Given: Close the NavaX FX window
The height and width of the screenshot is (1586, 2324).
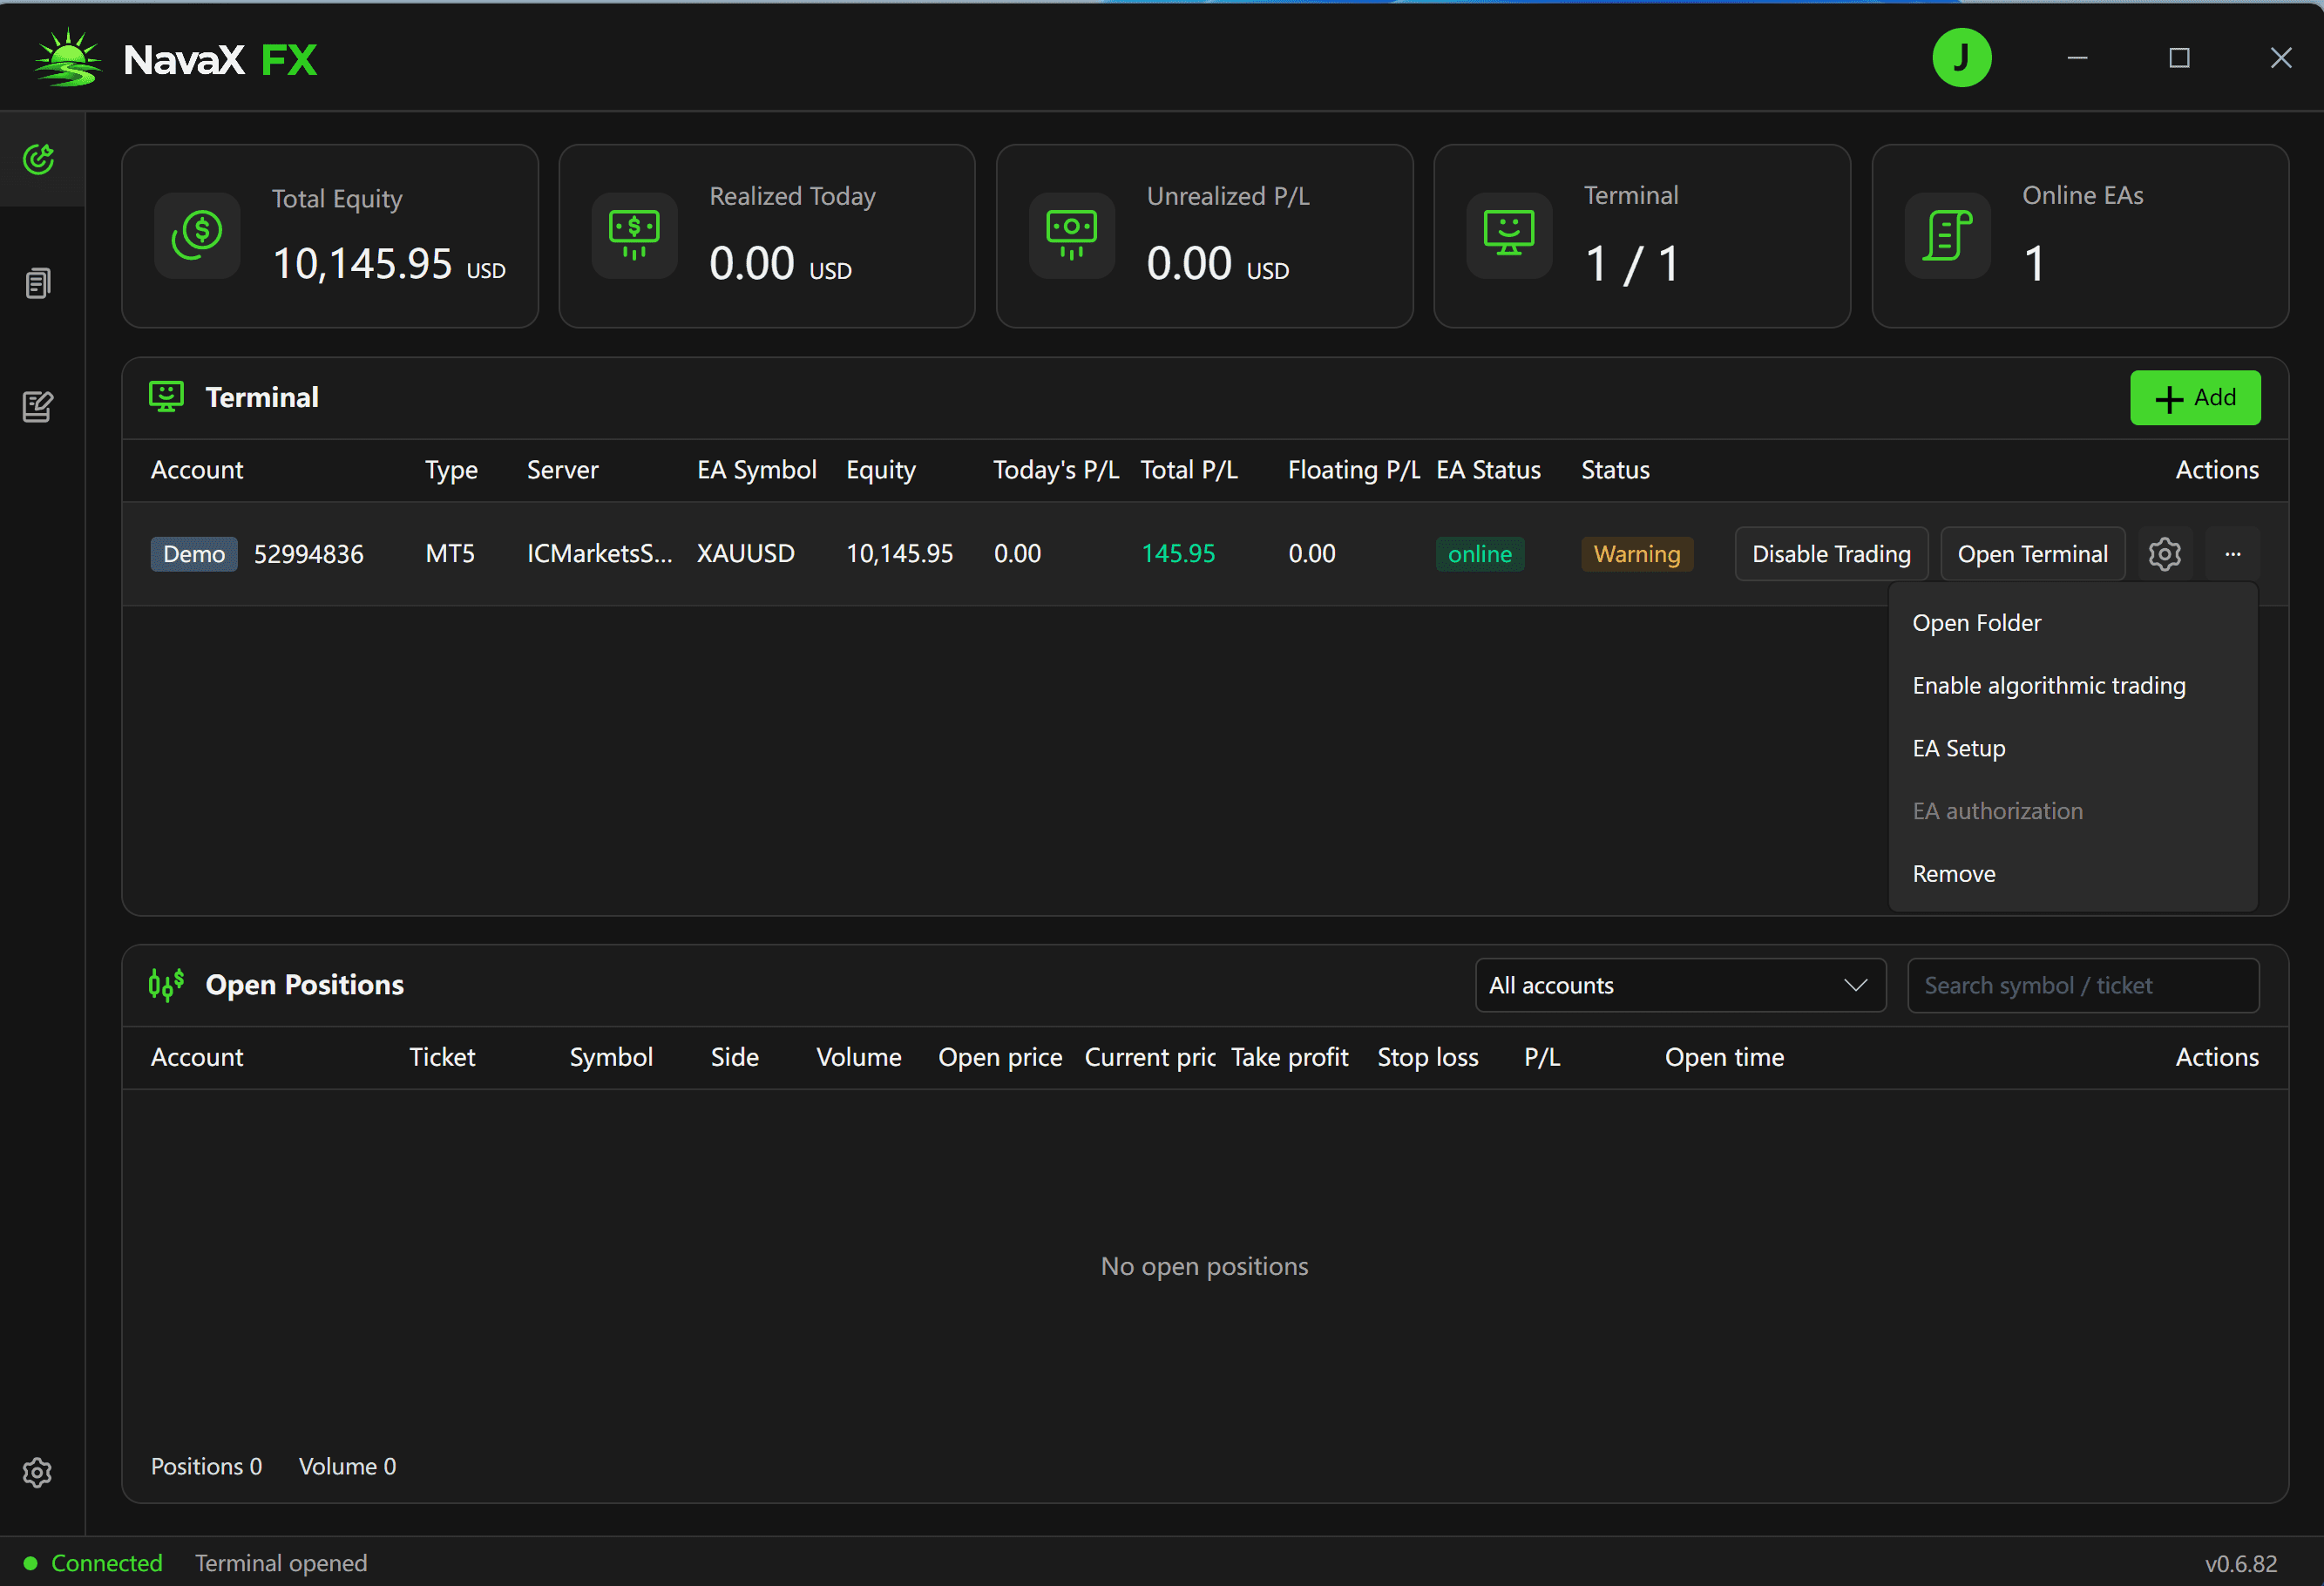Looking at the screenshot, I should 2281,58.
